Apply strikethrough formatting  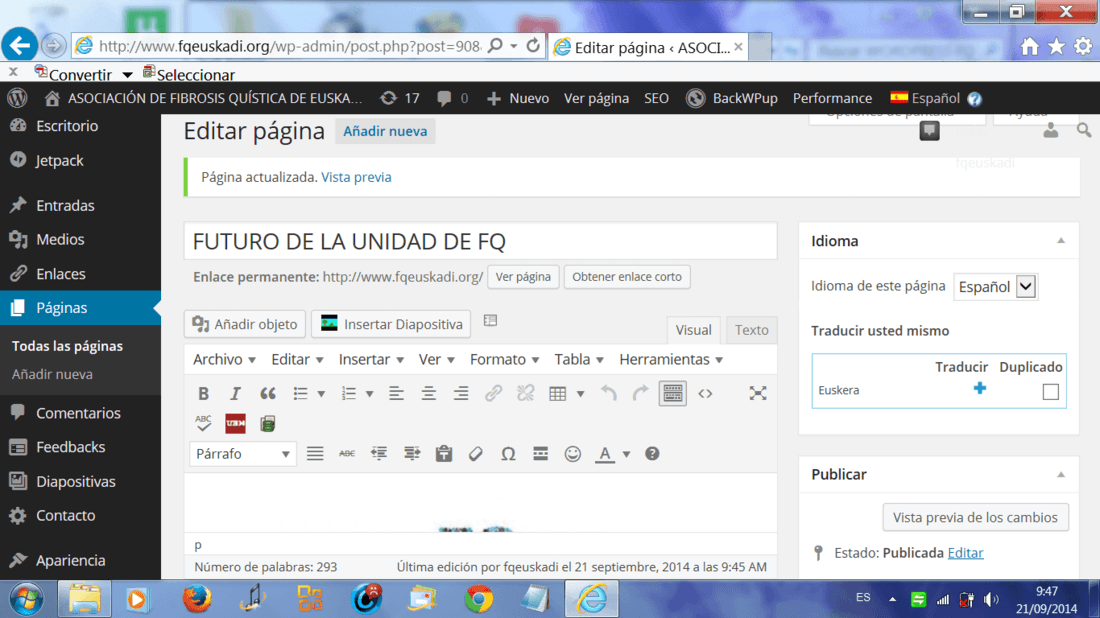tap(347, 454)
